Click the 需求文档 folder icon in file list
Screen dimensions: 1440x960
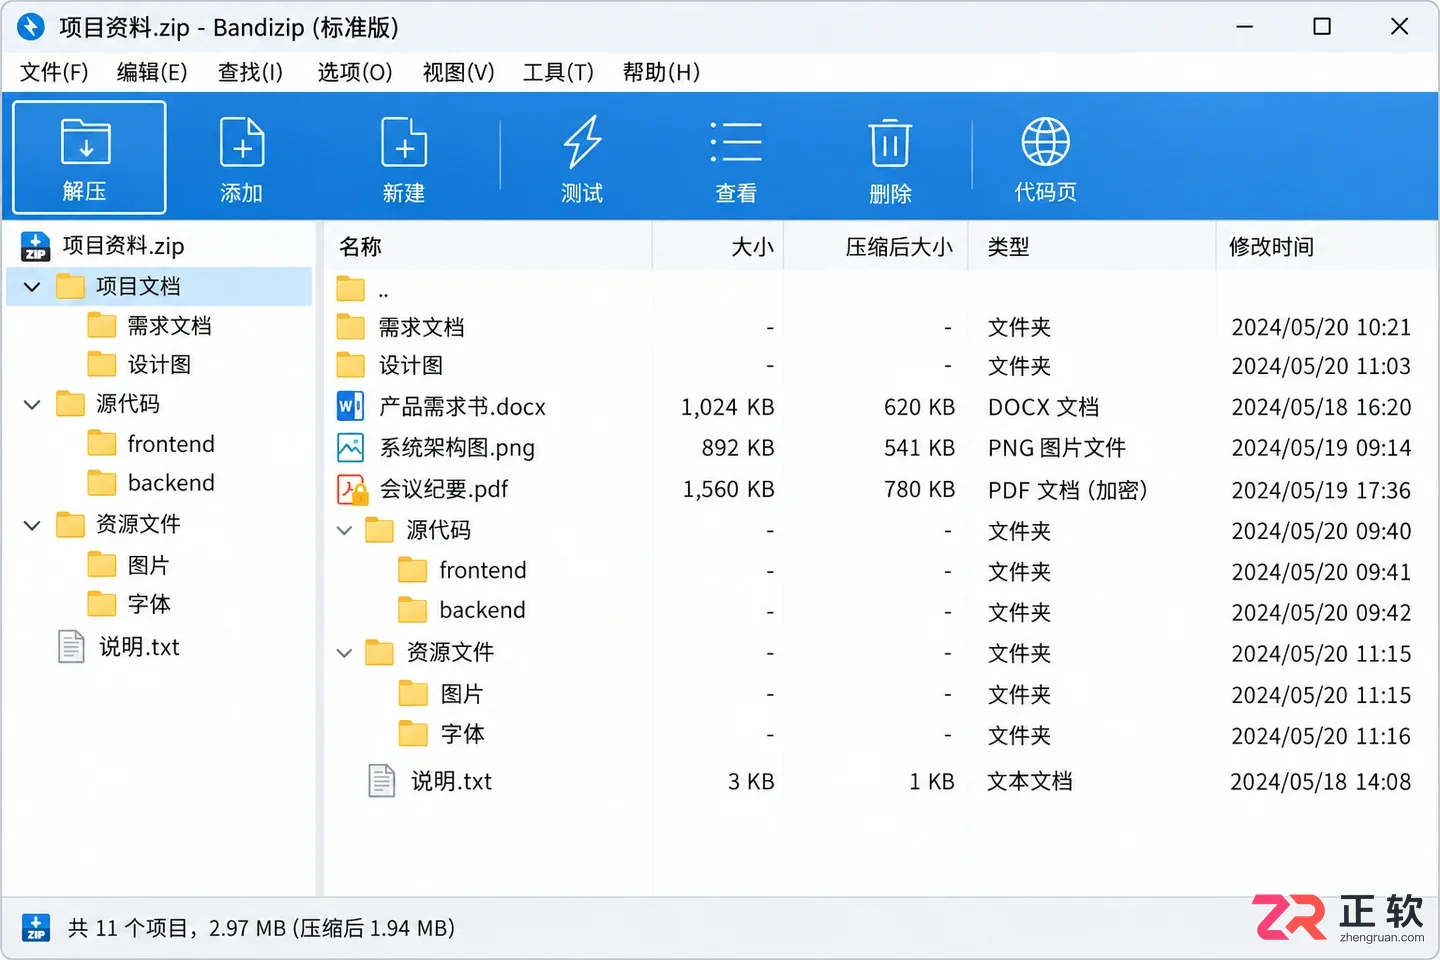[x=350, y=327]
